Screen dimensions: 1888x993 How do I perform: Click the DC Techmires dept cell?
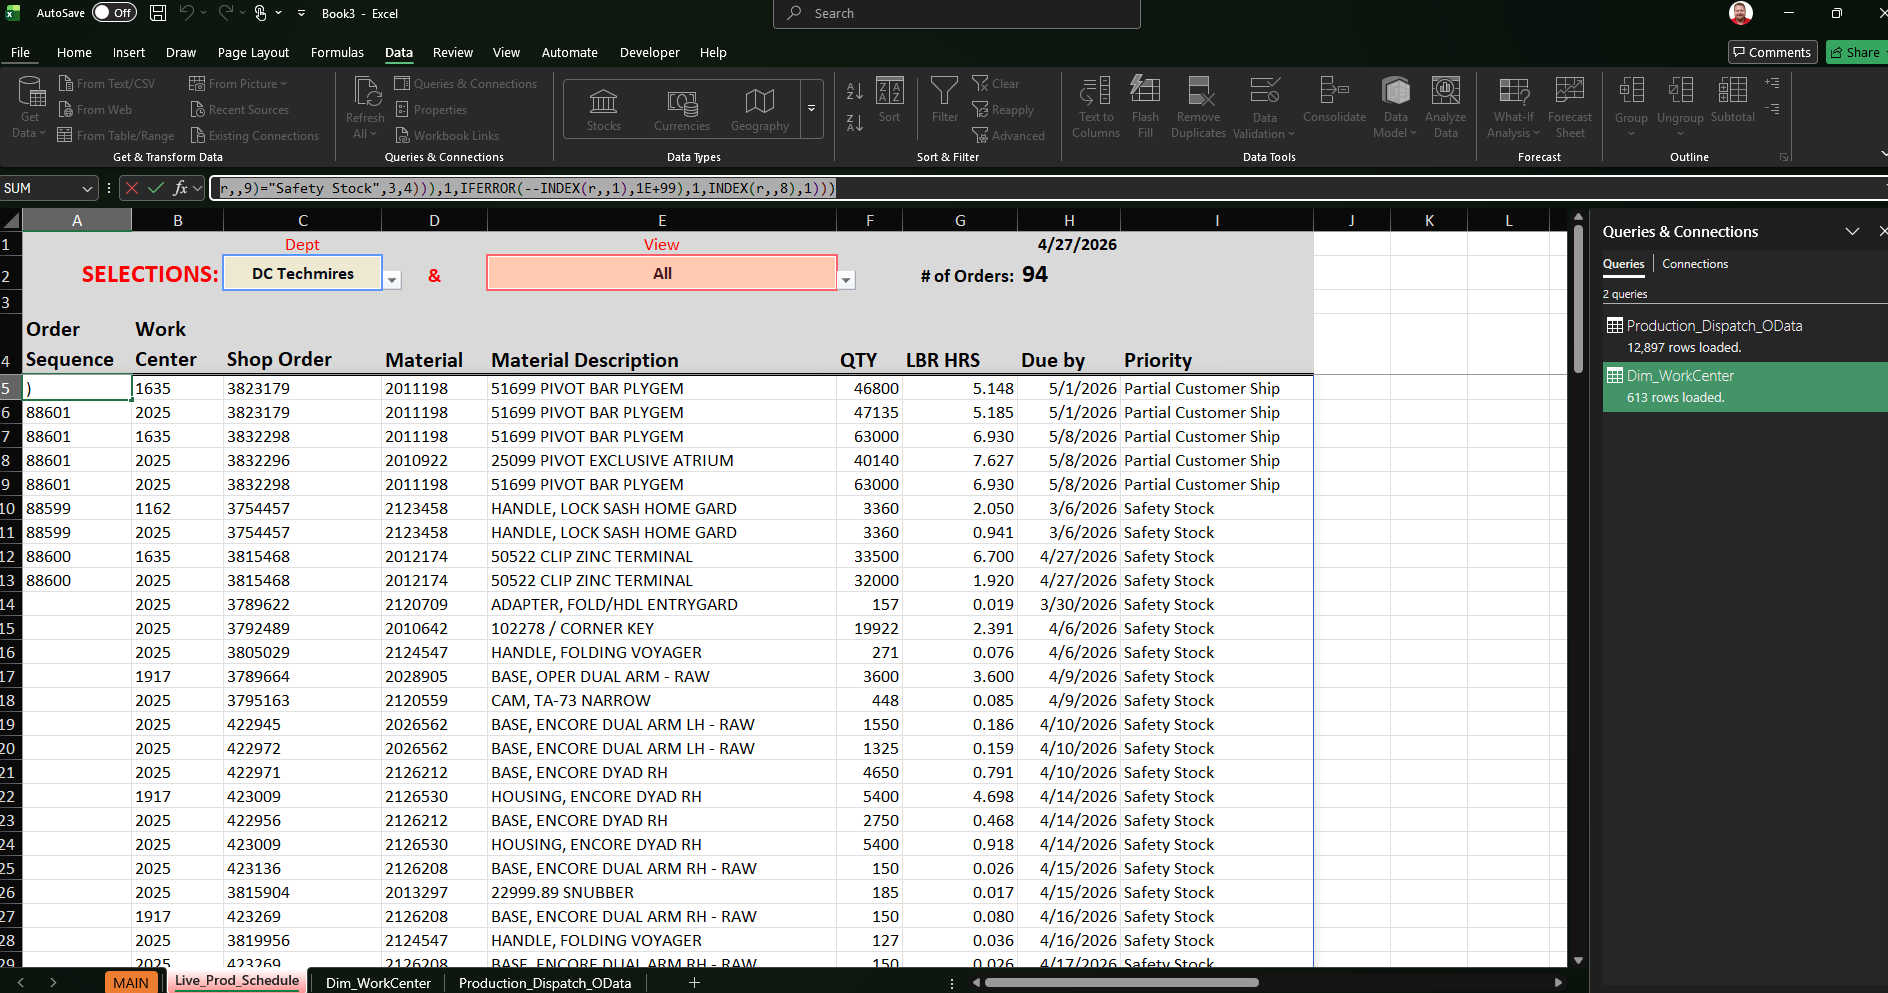(x=302, y=273)
